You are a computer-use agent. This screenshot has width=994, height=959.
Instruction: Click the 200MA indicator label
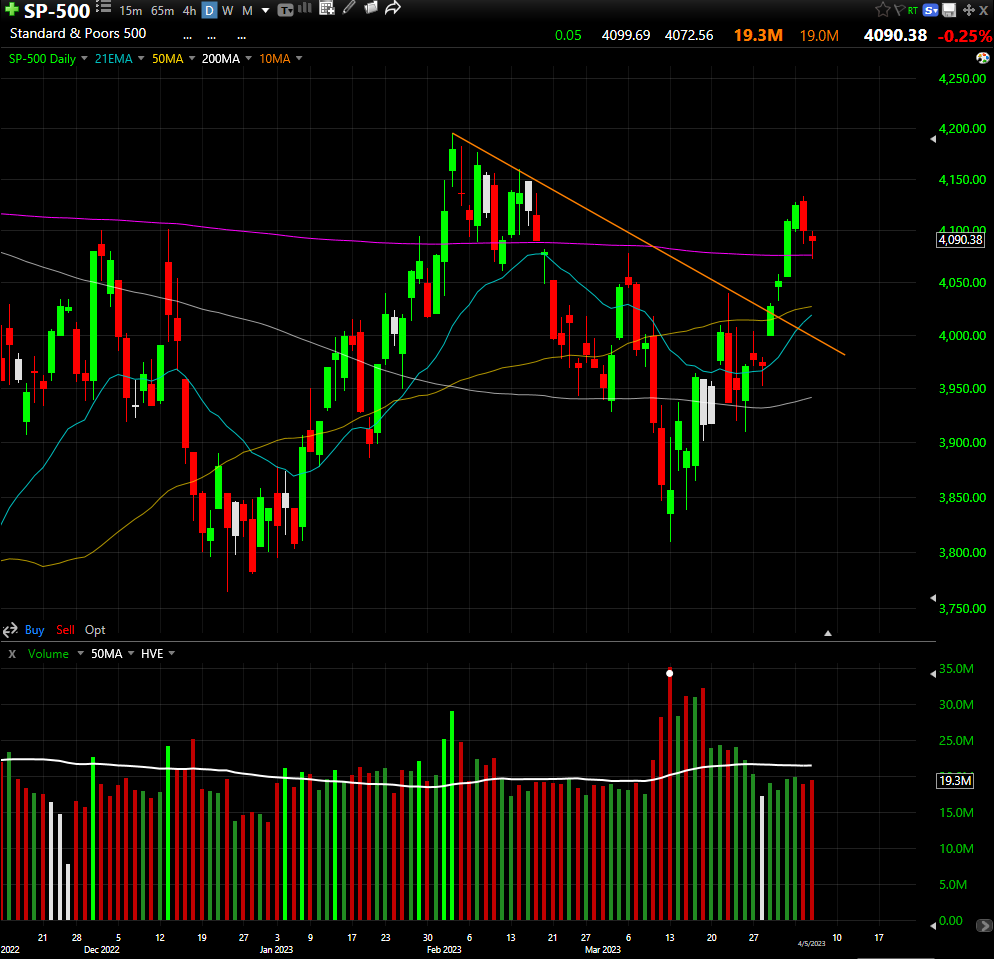221,59
